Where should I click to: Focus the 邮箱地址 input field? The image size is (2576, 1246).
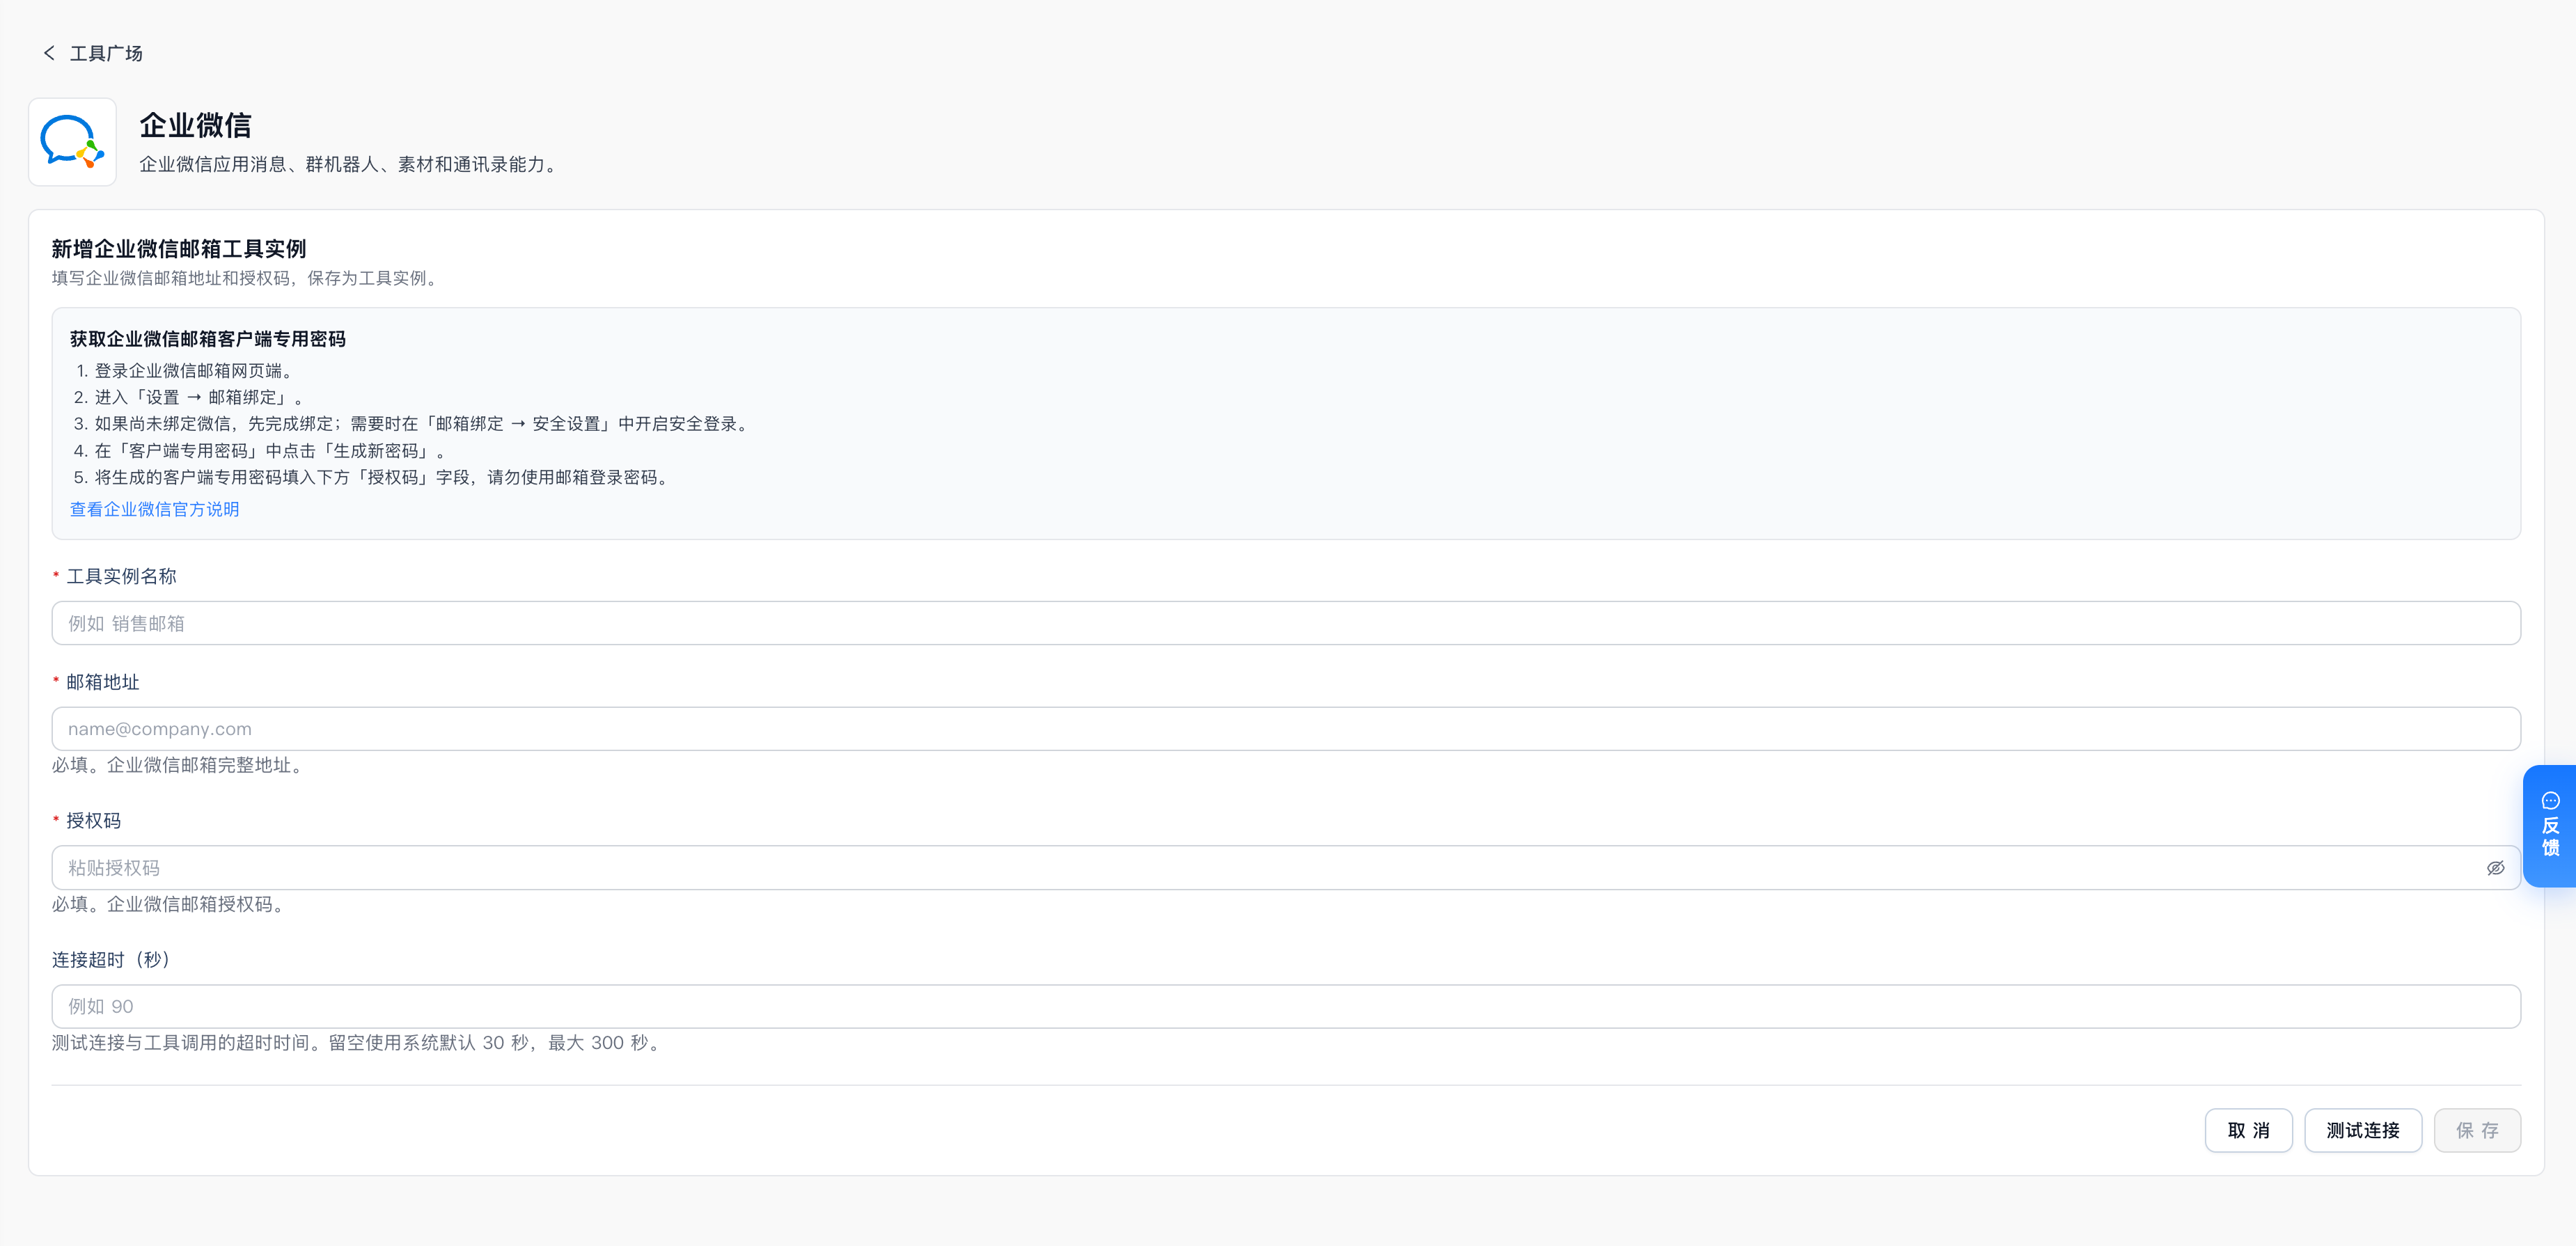tap(1286, 729)
